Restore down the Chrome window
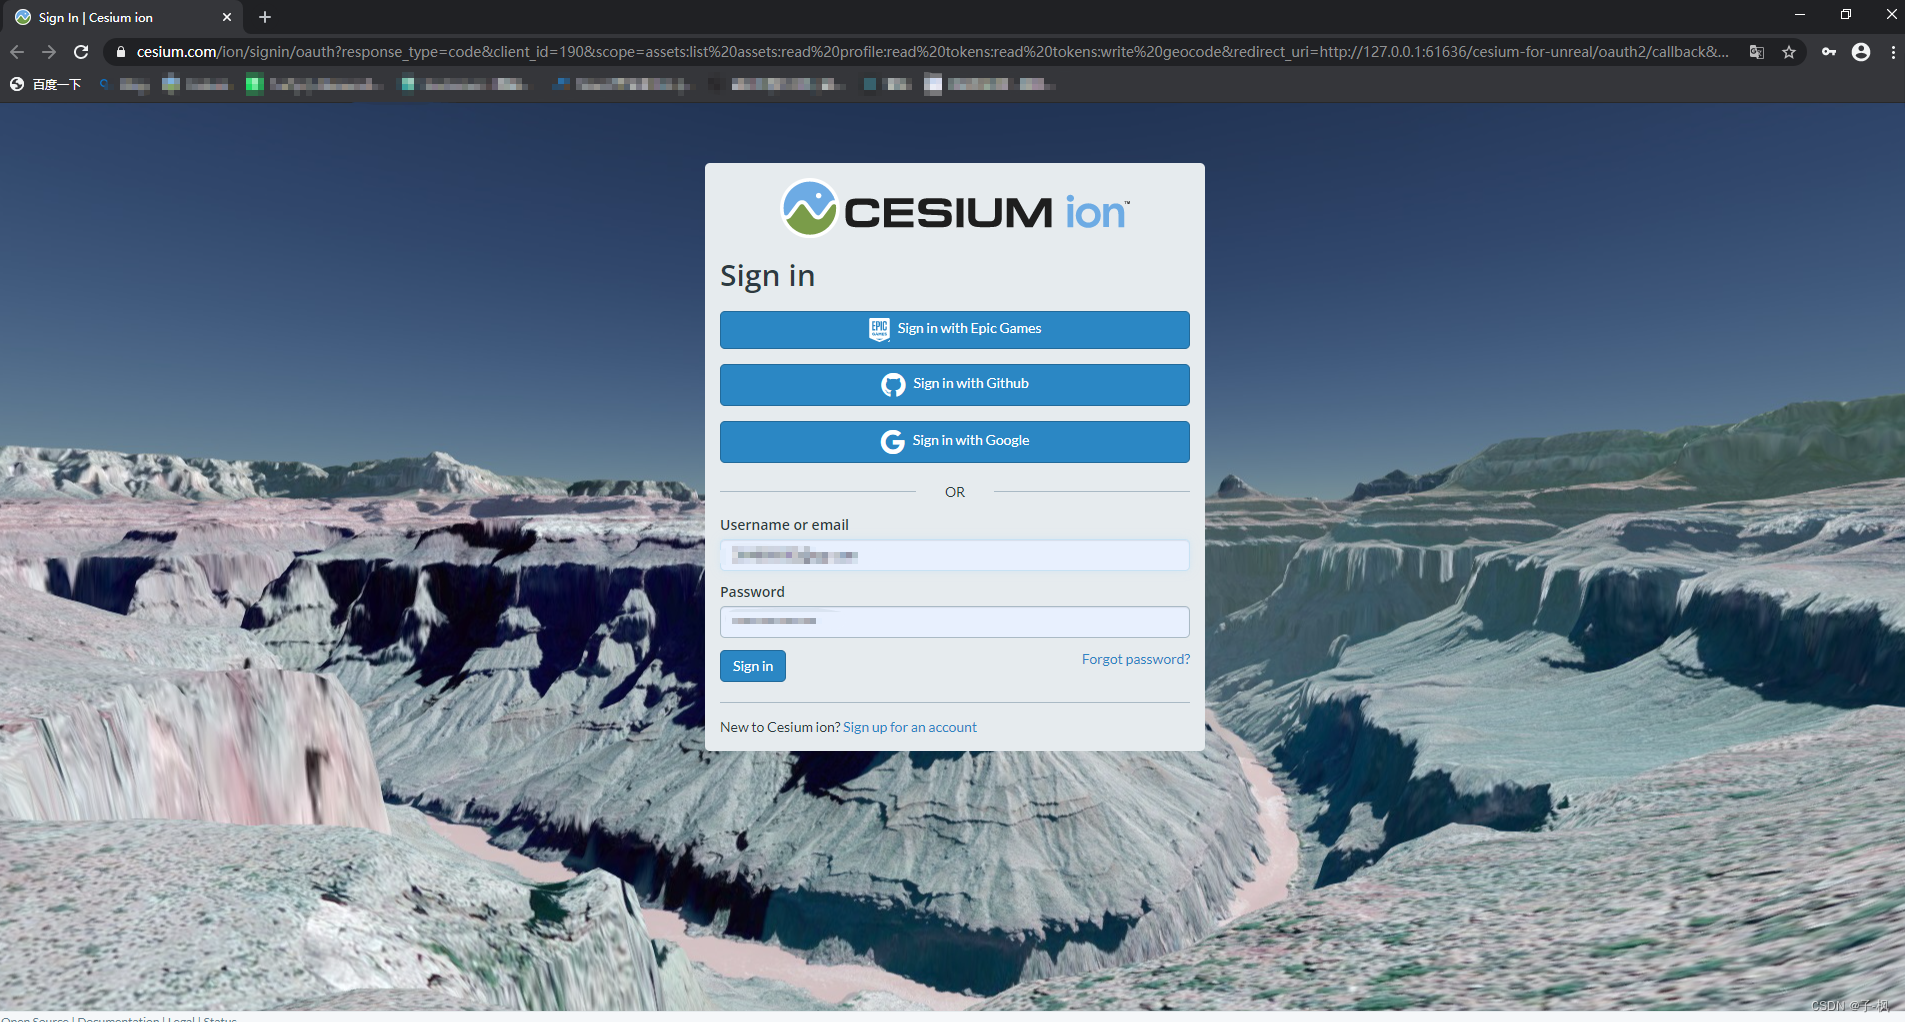This screenshot has height=1022, width=1905. (x=1846, y=15)
